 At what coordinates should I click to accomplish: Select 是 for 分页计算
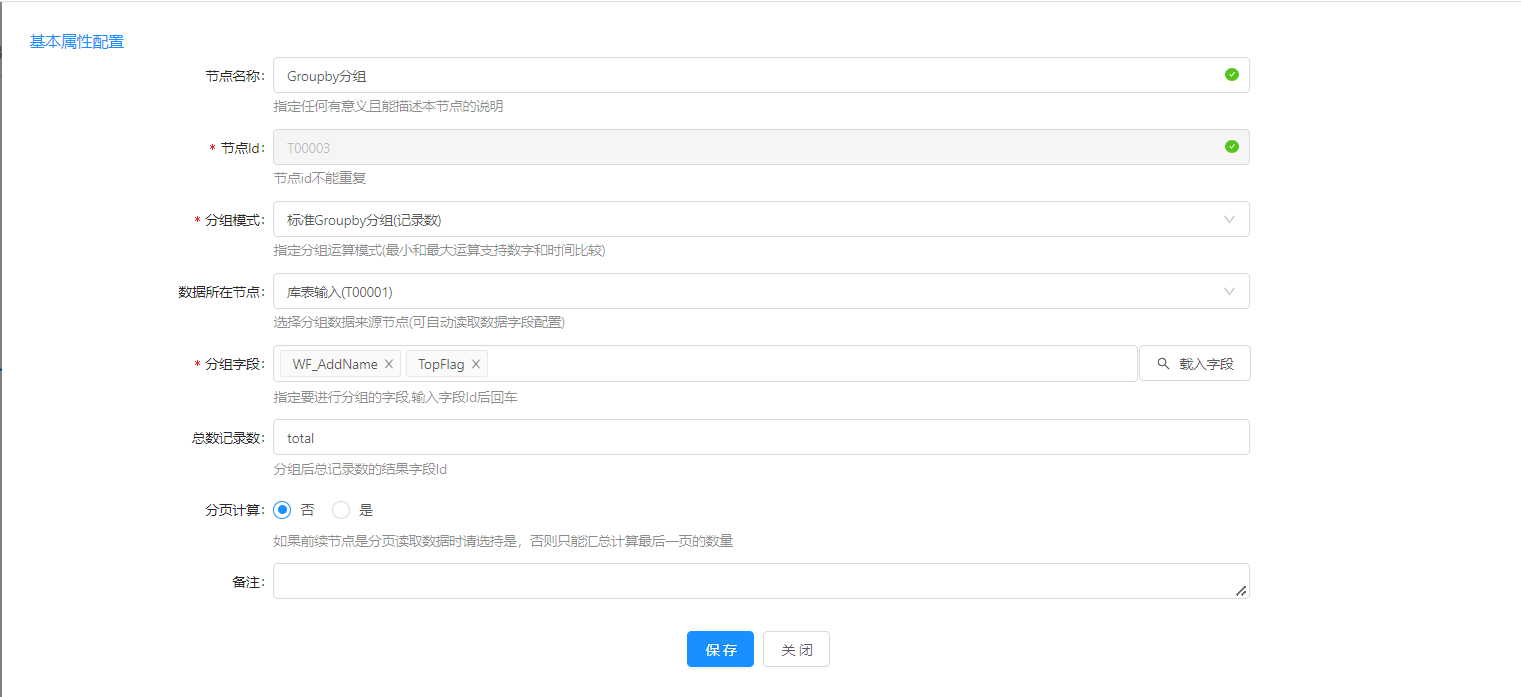click(341, 510)
